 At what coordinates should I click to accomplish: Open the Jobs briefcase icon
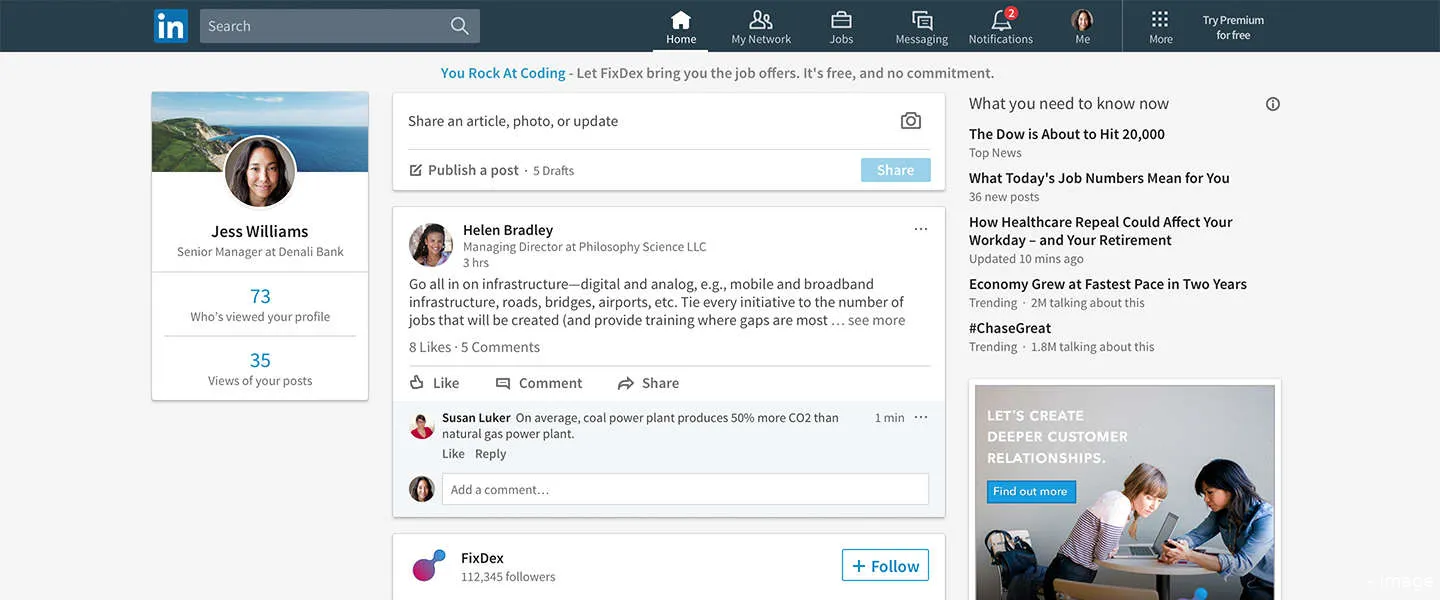tap(840, 20)
